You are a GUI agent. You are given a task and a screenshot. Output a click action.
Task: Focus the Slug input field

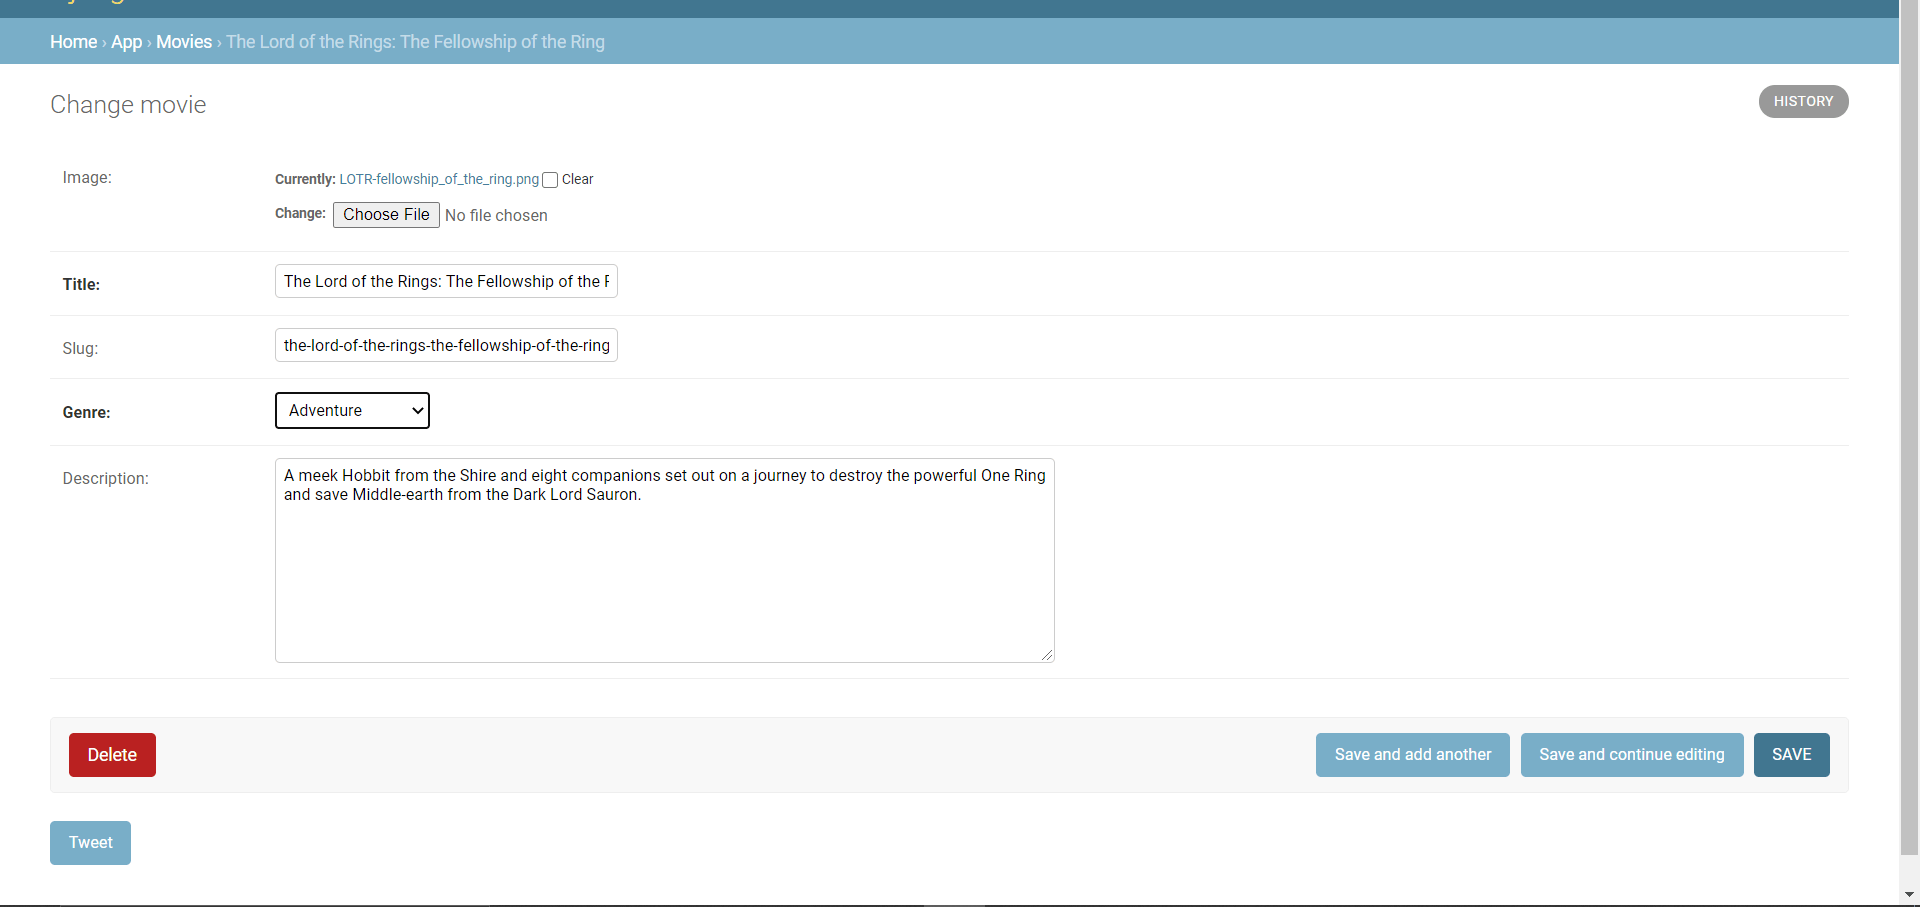pyautogui.click(x=446, y=345)
